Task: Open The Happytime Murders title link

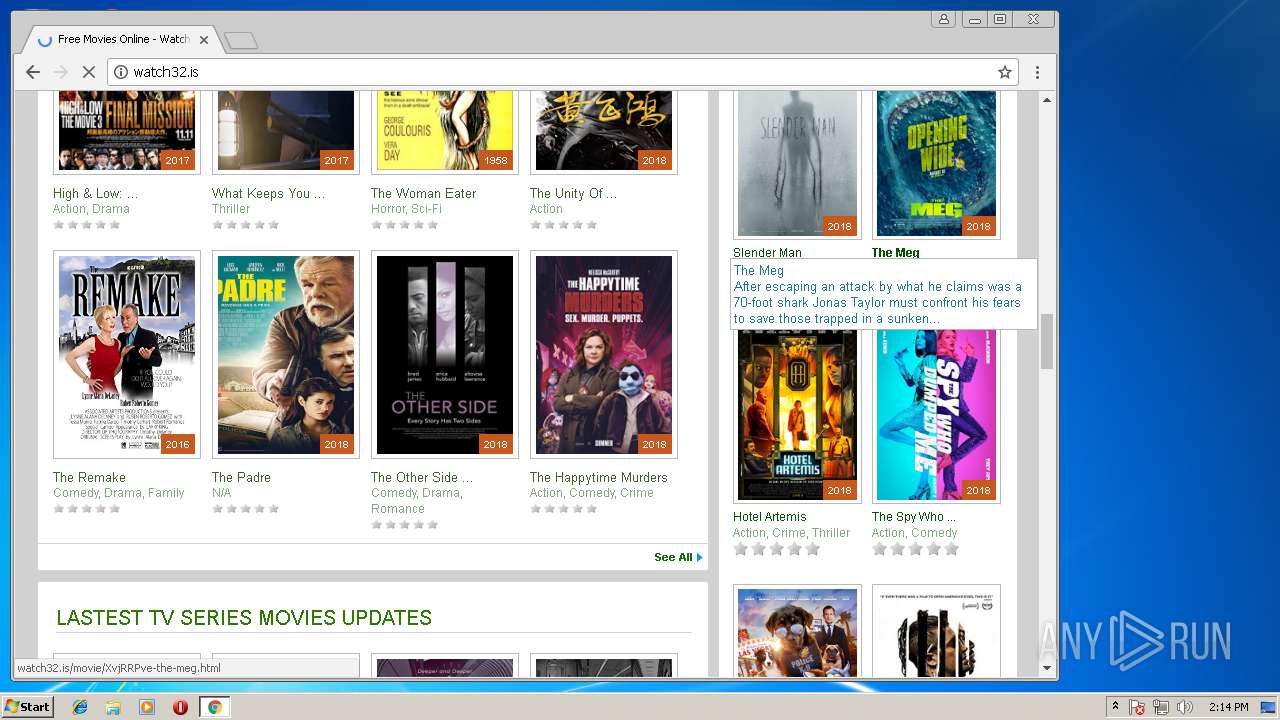Action: [598, 477]
